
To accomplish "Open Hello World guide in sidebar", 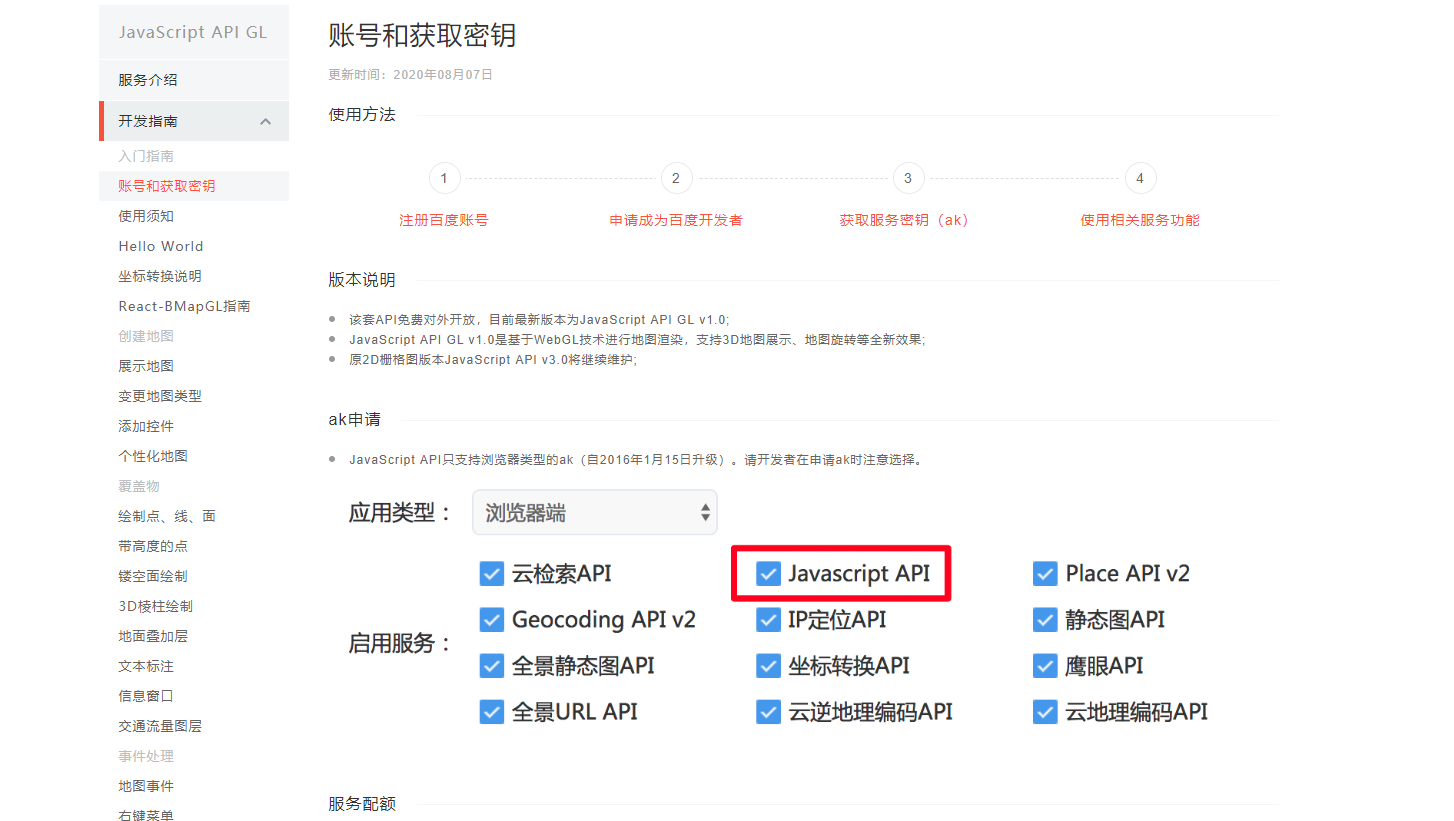I will (x=160, y=246).
